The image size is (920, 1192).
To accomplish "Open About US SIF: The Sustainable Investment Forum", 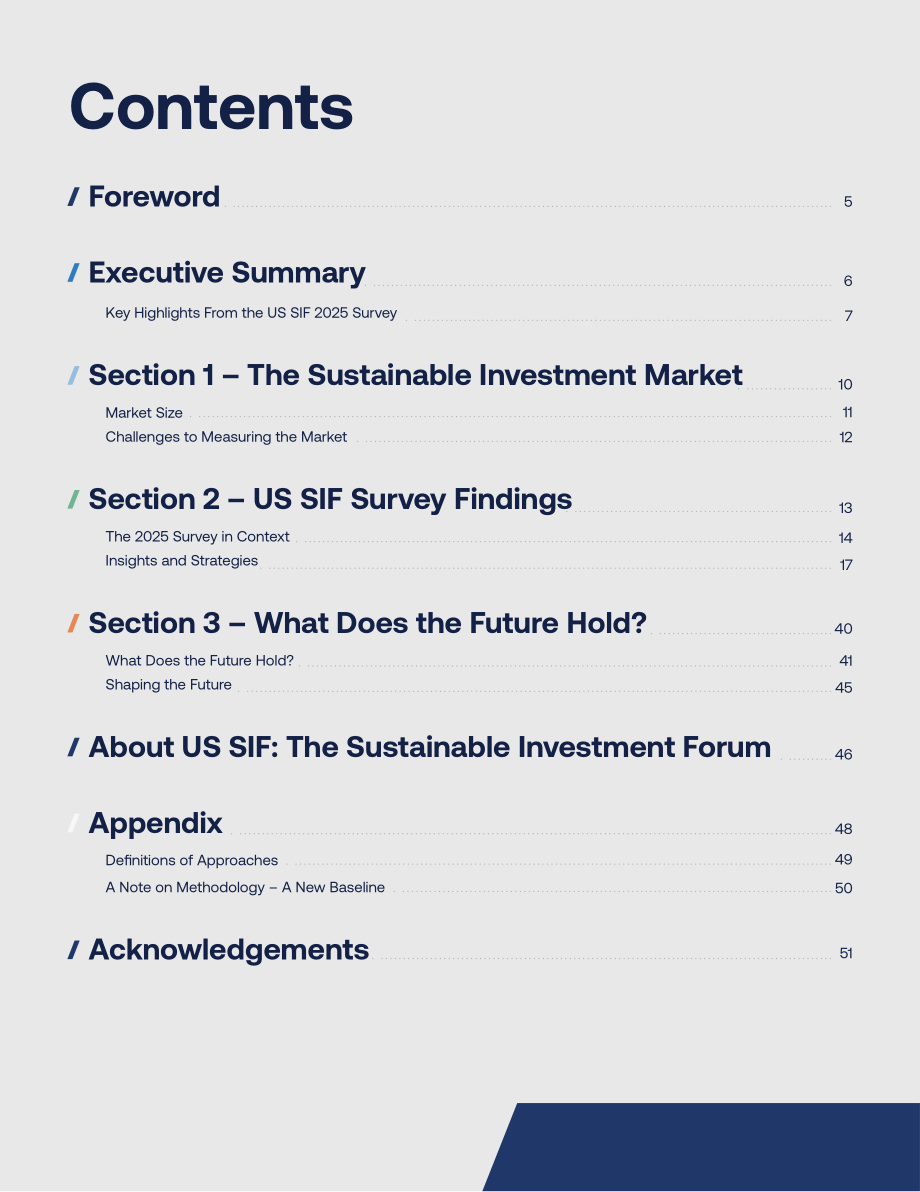I will pyautogui.click(x=430, y=747).
